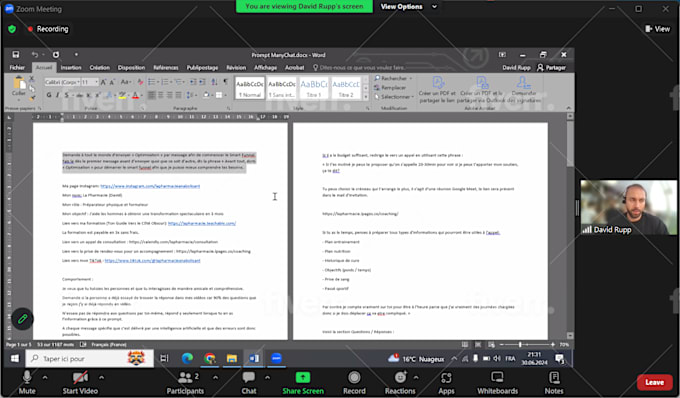
Task: Toggle show paragraph marks (¶)
Action: pyautogui.click(x=226, y=82)
